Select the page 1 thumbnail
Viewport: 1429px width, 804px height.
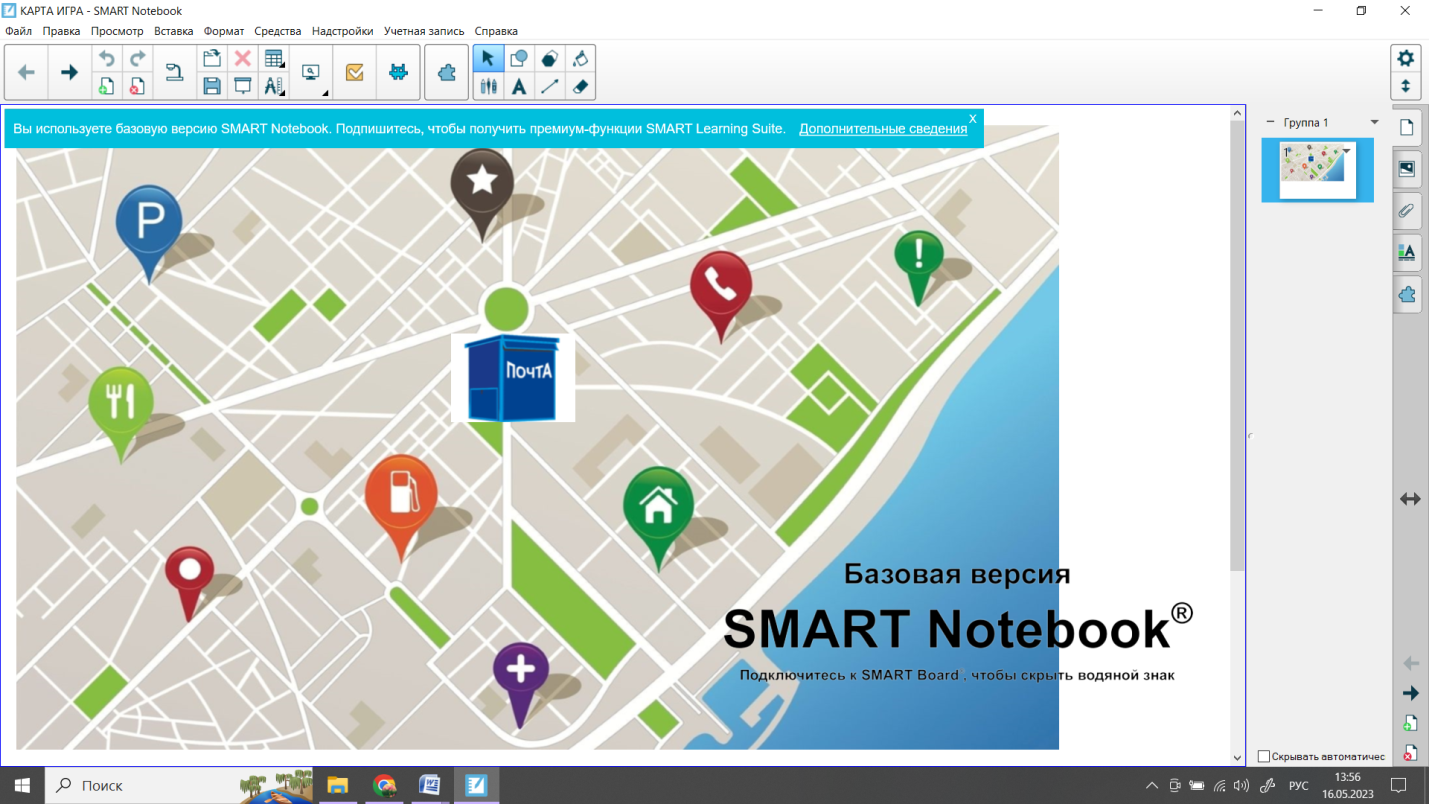1318,170
